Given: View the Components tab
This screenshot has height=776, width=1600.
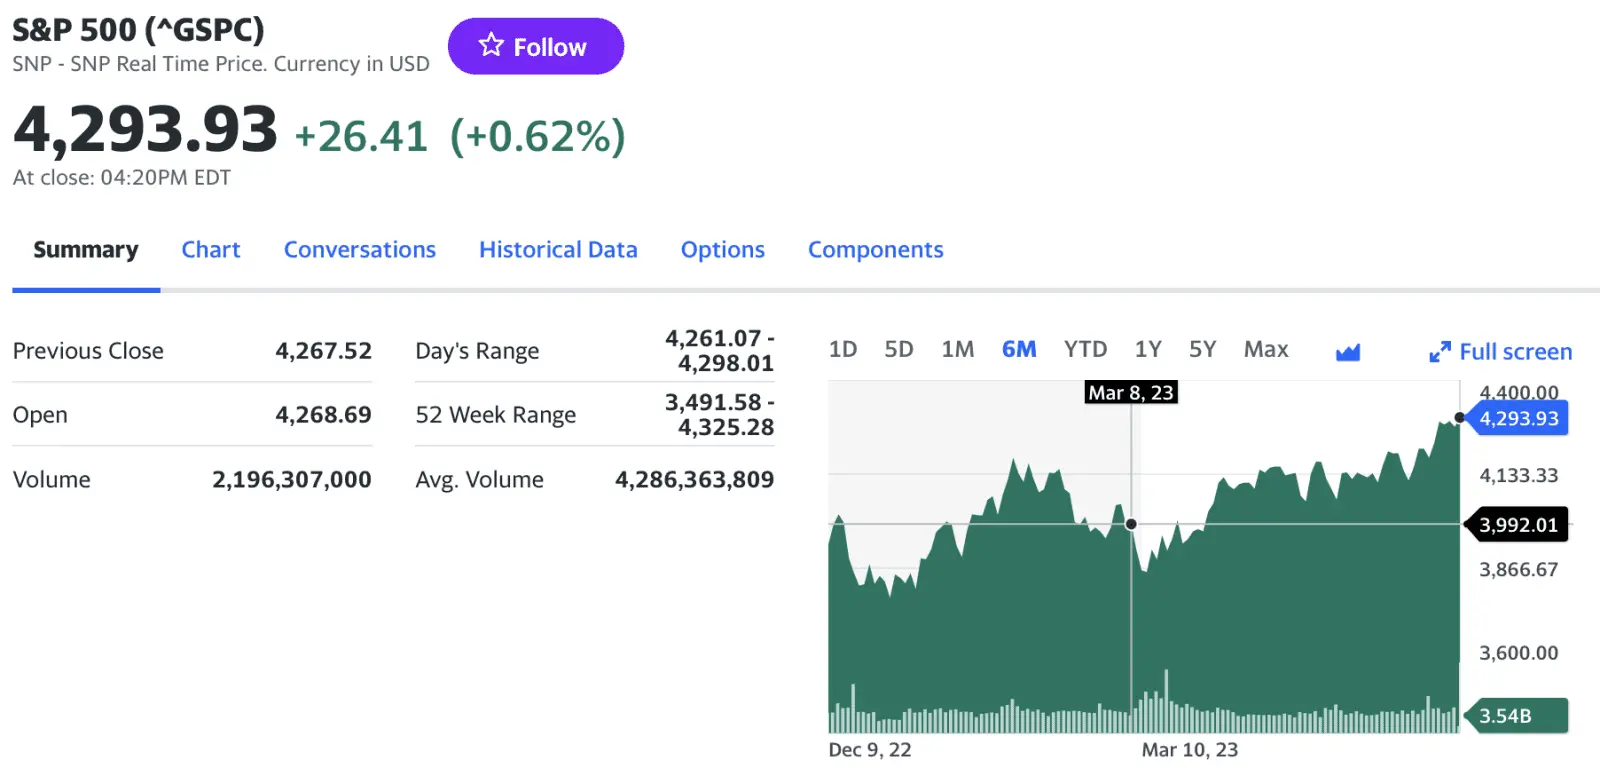Looking at the screenshot, I should pos(875,250).
